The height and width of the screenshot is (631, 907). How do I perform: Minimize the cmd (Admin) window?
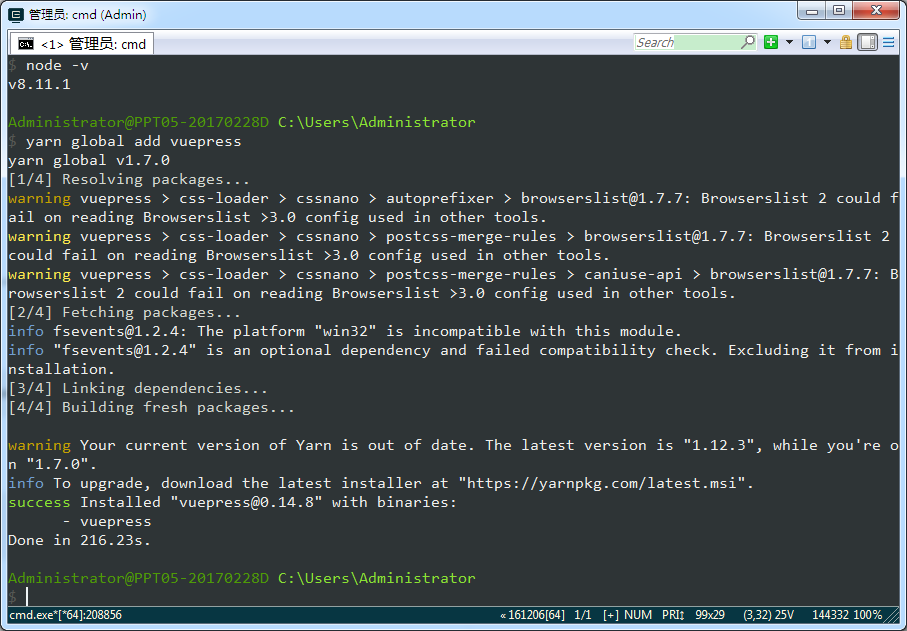[812, 10]
